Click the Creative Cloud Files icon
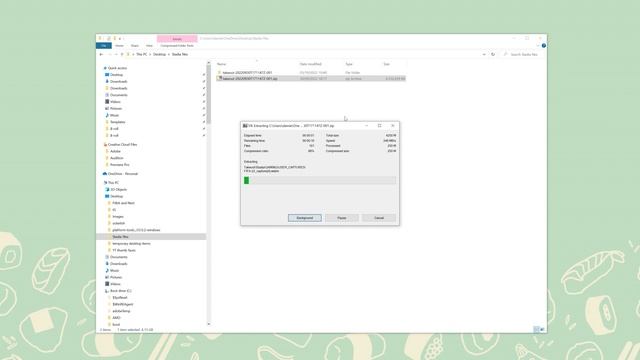Screen dimensions: 640x360 105,144
